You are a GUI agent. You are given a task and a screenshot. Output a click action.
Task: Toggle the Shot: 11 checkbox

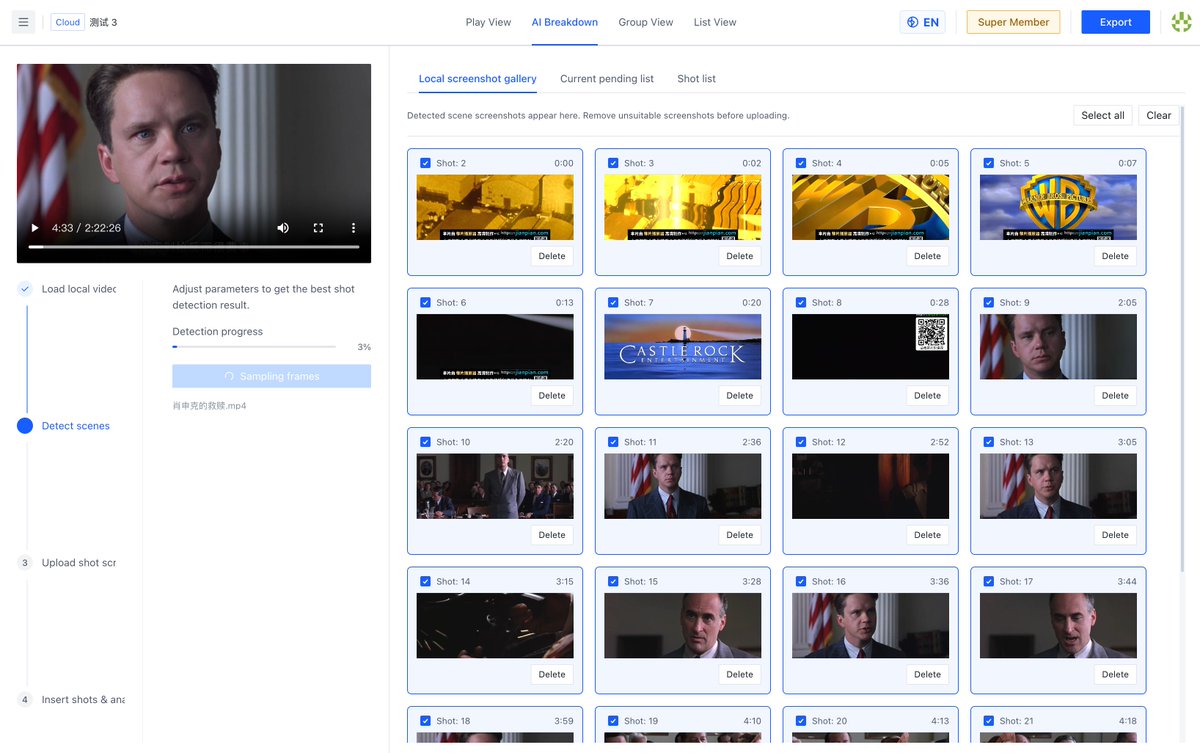tap(613, 442)
